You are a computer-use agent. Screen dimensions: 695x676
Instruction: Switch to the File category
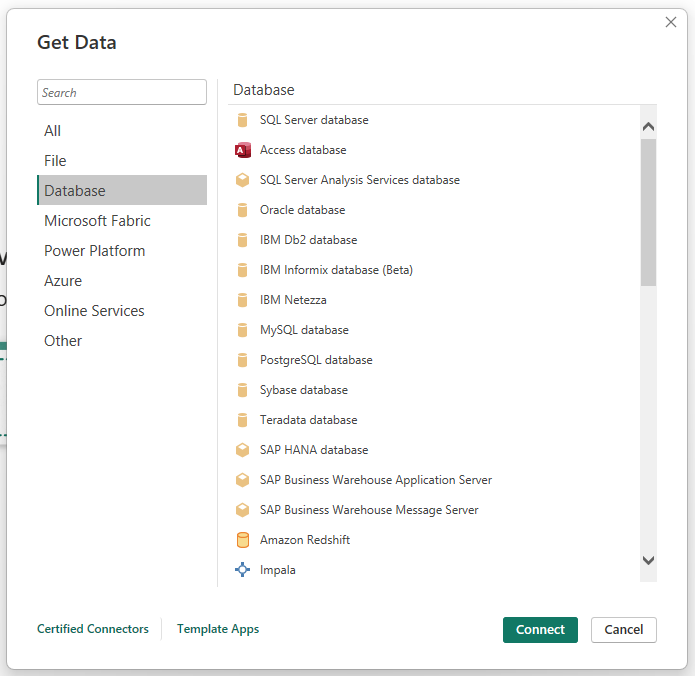(x=122, y=160)
